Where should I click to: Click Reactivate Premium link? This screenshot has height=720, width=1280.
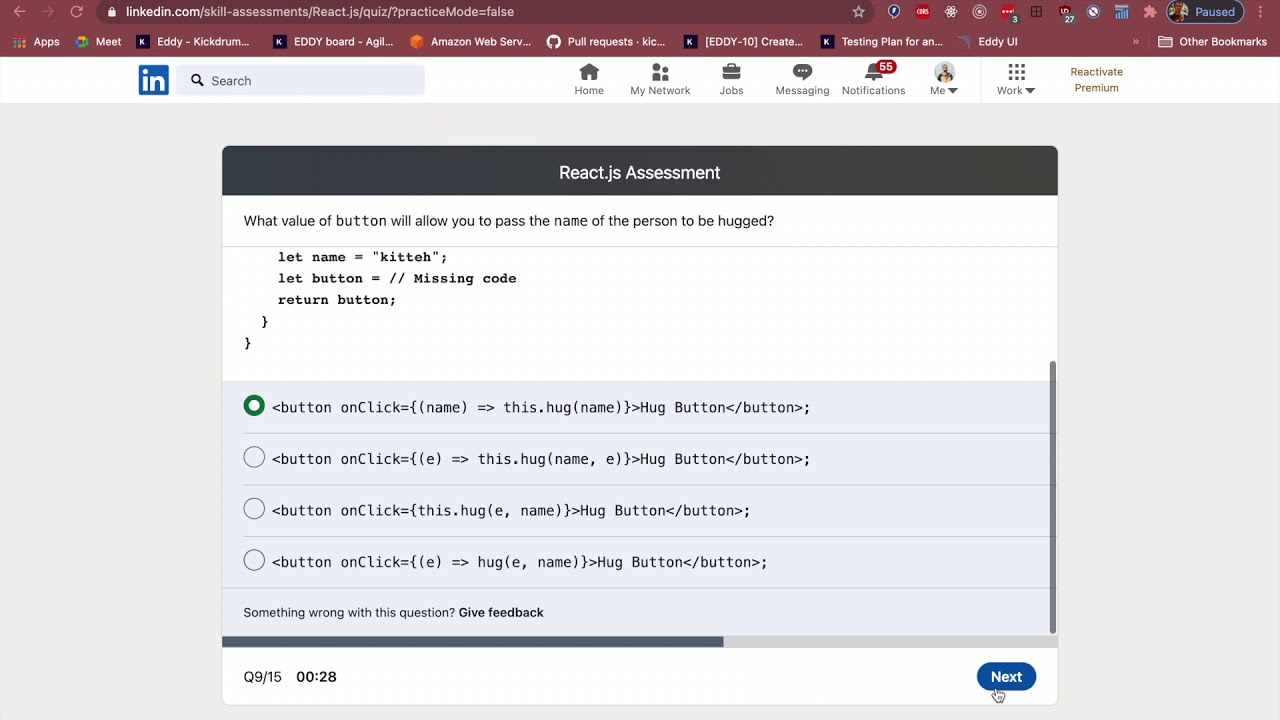tap(1096, 80)
